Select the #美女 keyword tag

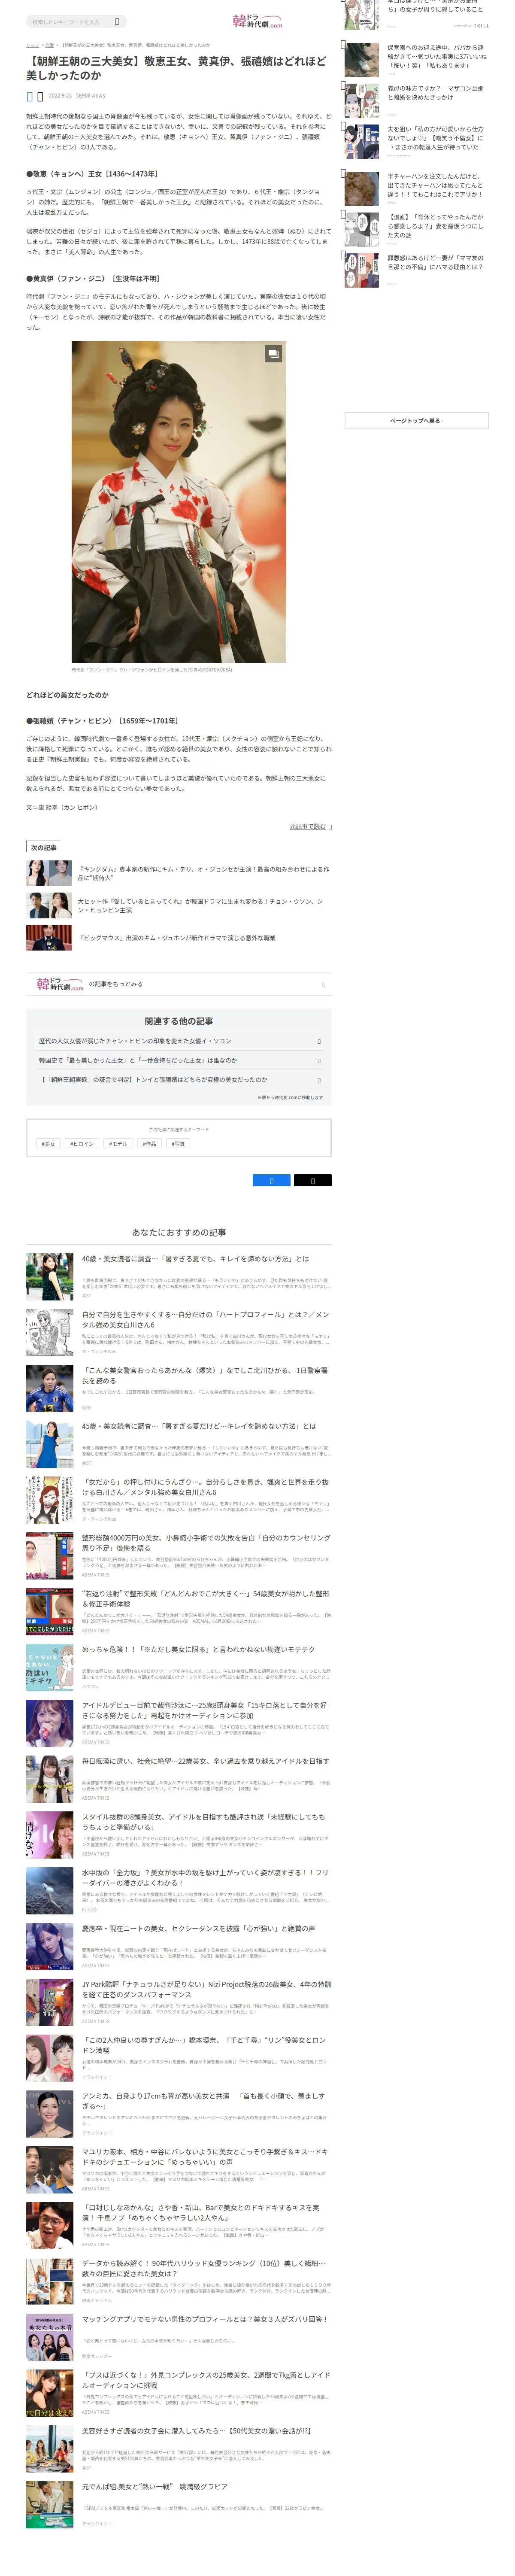[x=48, y=1143]
